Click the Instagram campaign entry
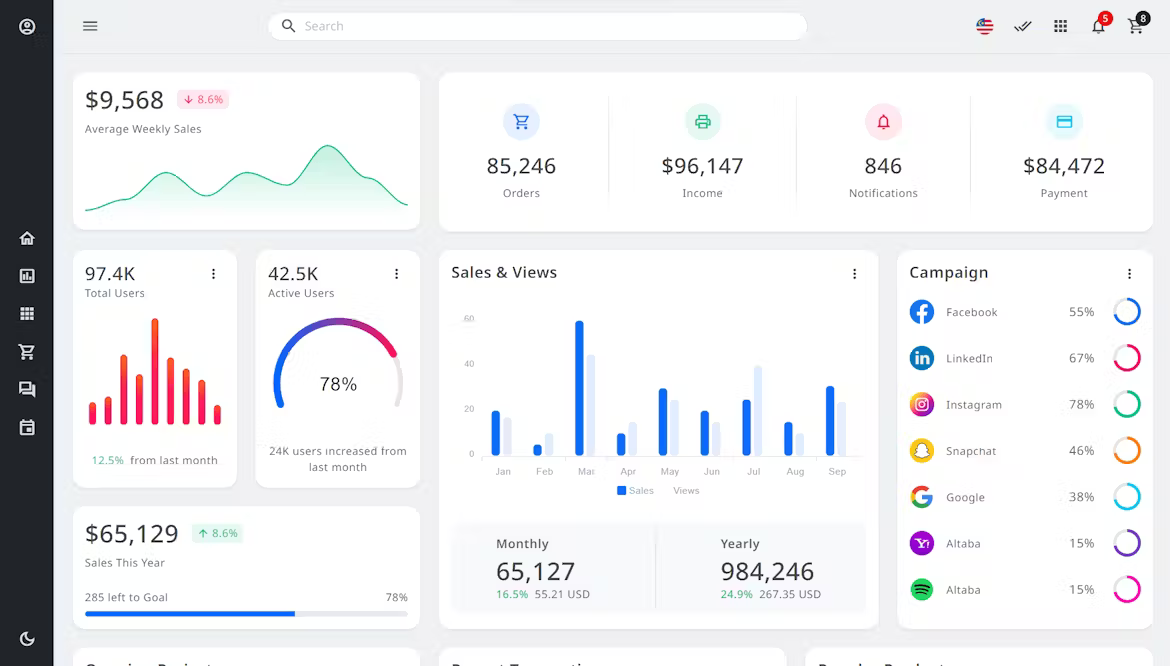 1025,404
